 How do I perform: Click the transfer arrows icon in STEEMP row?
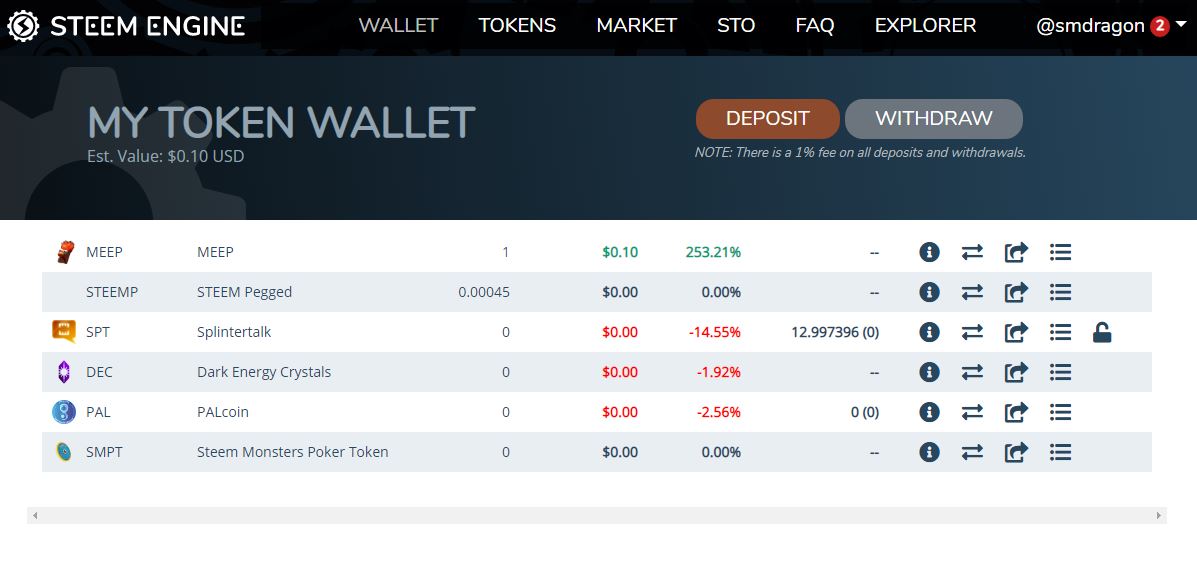point(972,291)
